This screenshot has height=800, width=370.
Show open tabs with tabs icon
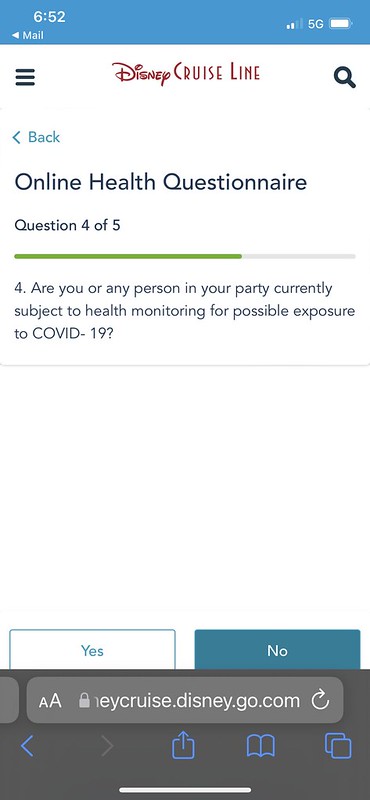pos(338,745)
